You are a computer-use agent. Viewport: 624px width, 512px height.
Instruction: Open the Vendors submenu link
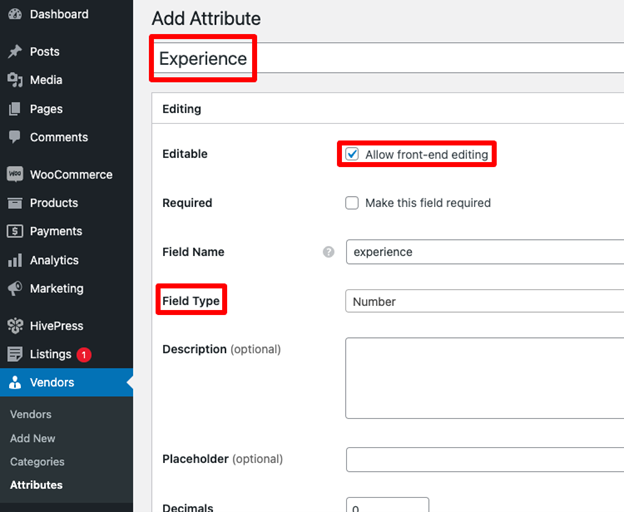[31, 414]
